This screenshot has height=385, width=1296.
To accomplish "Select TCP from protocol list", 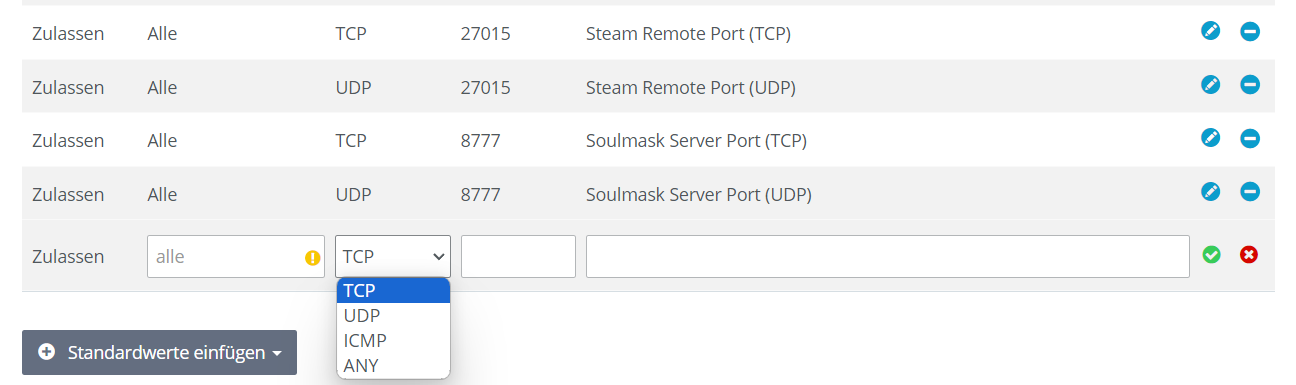I will (393, 291).
